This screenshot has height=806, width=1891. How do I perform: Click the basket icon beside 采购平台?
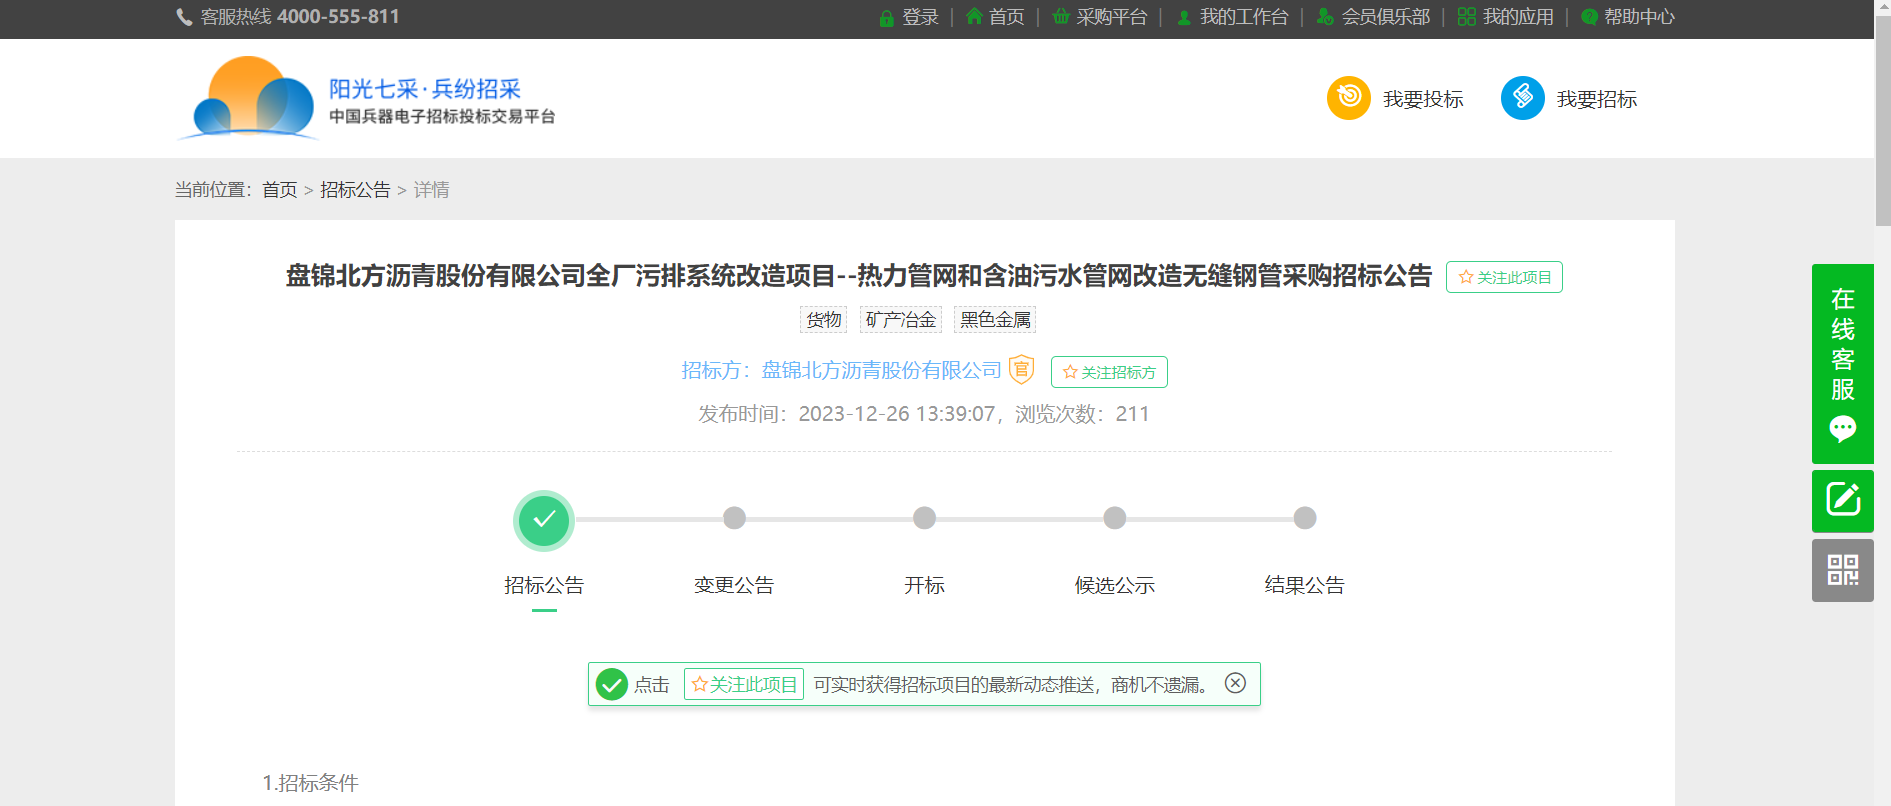pos(1061,17)
